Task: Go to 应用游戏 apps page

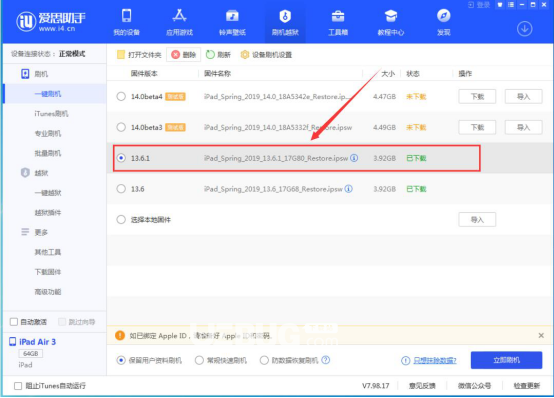Action: [179, 22]
